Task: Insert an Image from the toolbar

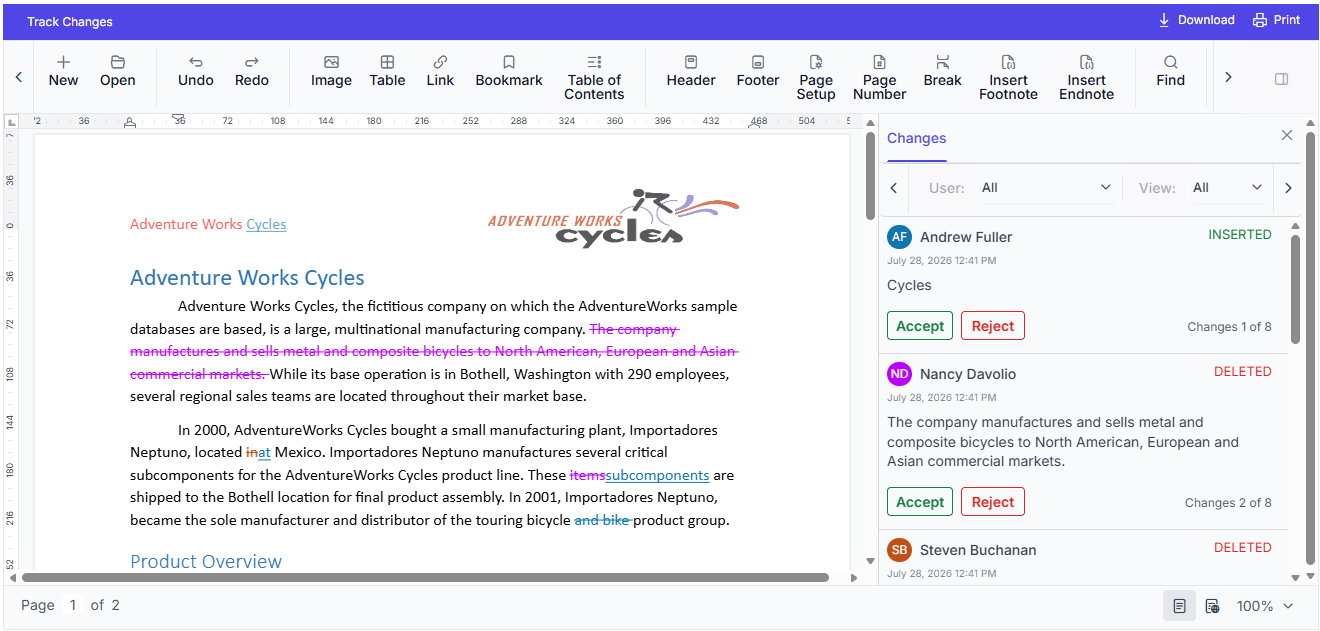Action: (331, 72)
